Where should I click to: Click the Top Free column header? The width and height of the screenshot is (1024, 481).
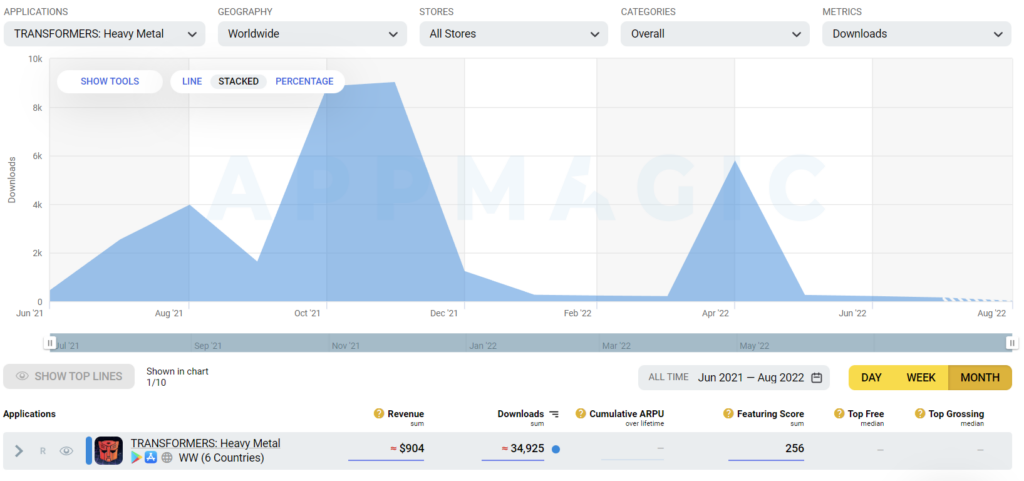pyautogui.click(x=866, y=414)
